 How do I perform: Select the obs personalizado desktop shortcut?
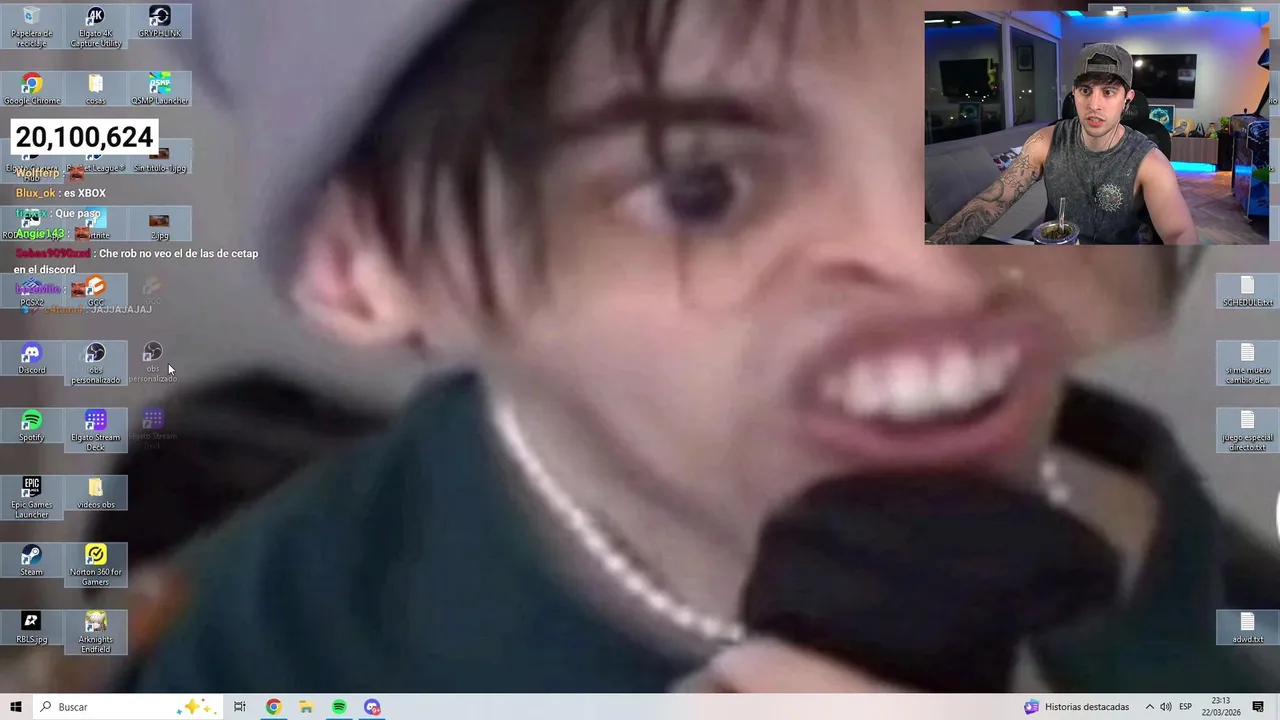click(96, 364)
